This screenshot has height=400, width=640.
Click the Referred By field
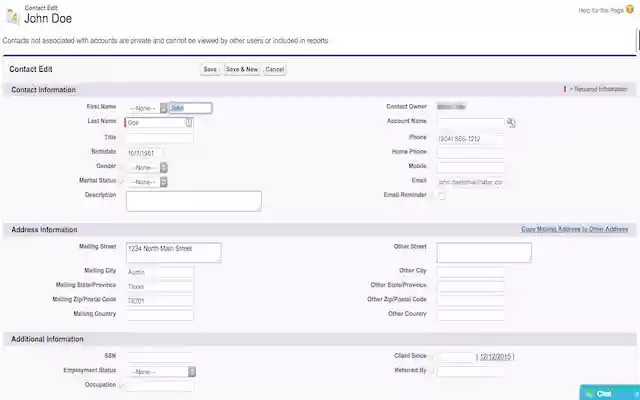pos(471,371)
